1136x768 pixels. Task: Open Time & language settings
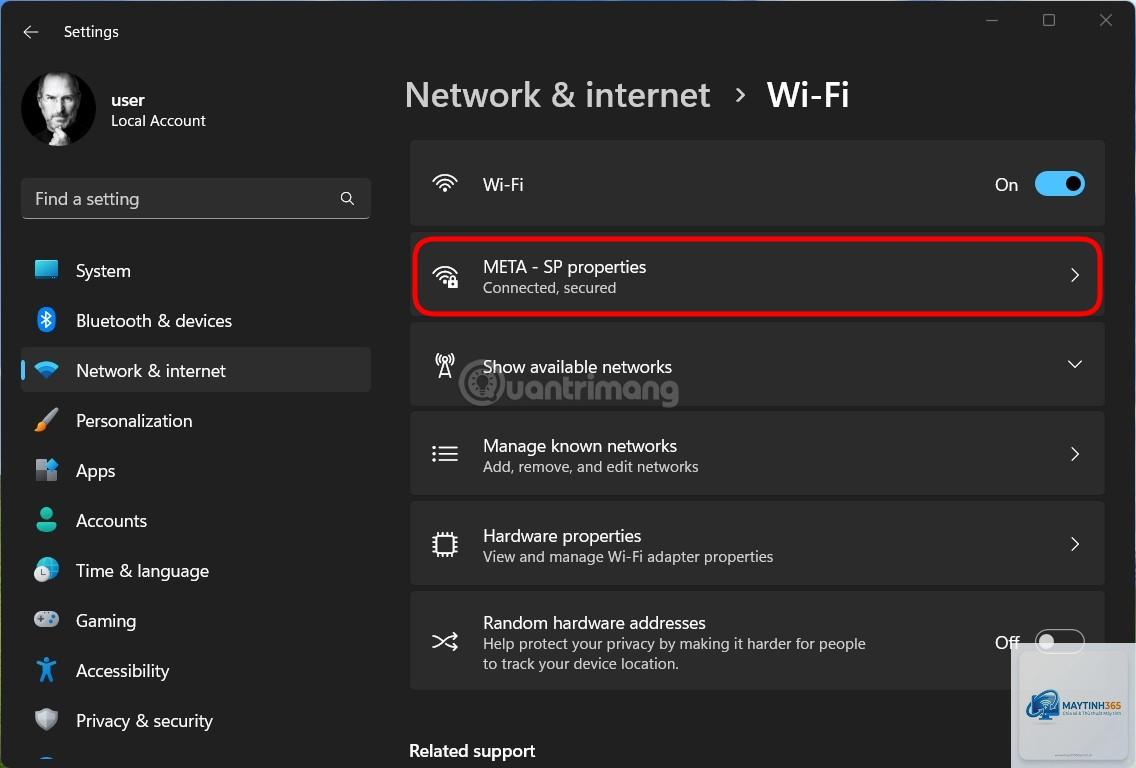(196, 570)
